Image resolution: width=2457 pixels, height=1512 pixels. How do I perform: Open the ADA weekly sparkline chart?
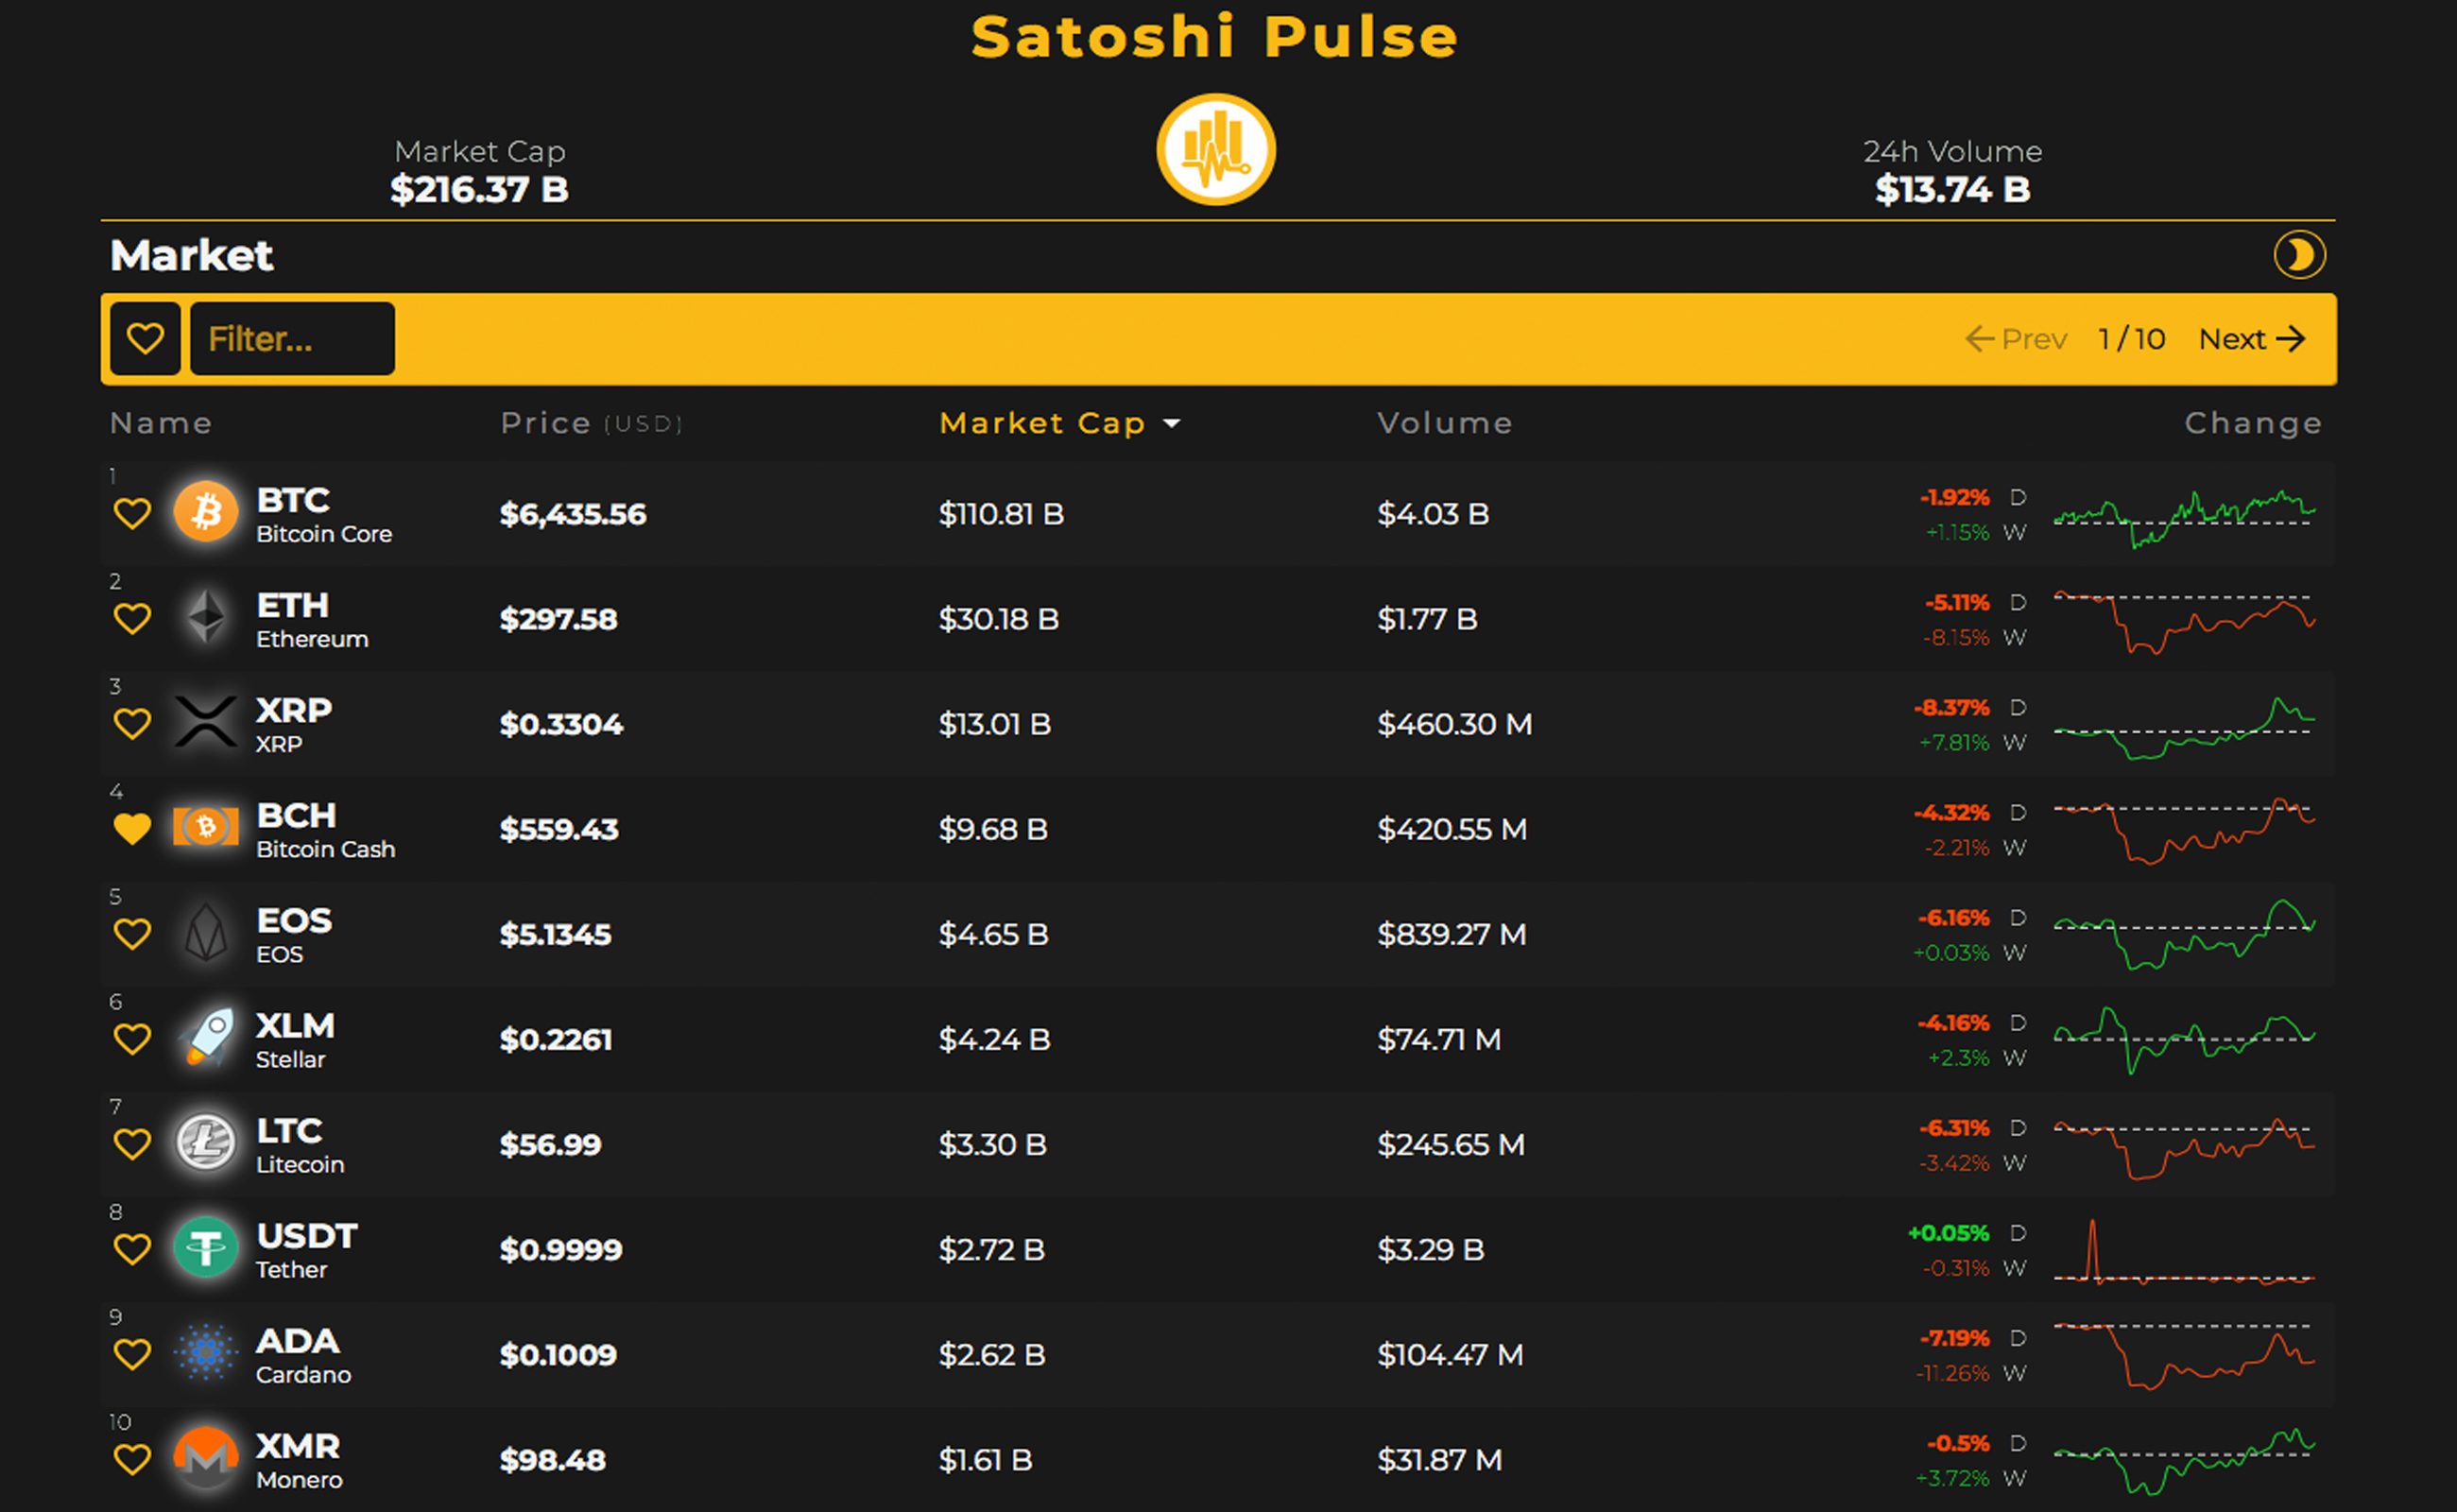pyautogui.click(x=2184, y=1356)
